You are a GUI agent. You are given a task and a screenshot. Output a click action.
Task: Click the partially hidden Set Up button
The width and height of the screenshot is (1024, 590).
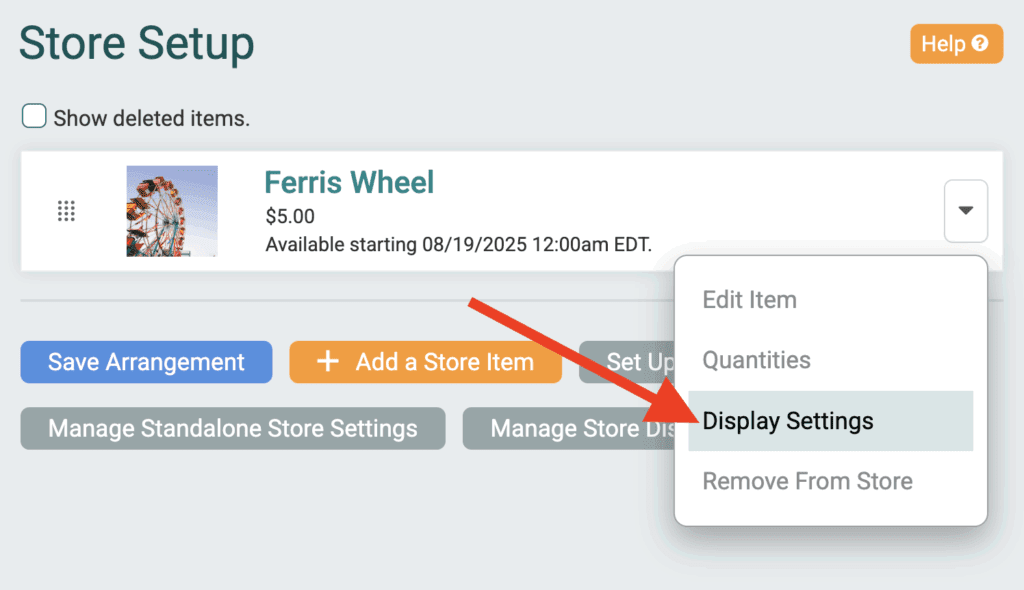click(627, 362)
